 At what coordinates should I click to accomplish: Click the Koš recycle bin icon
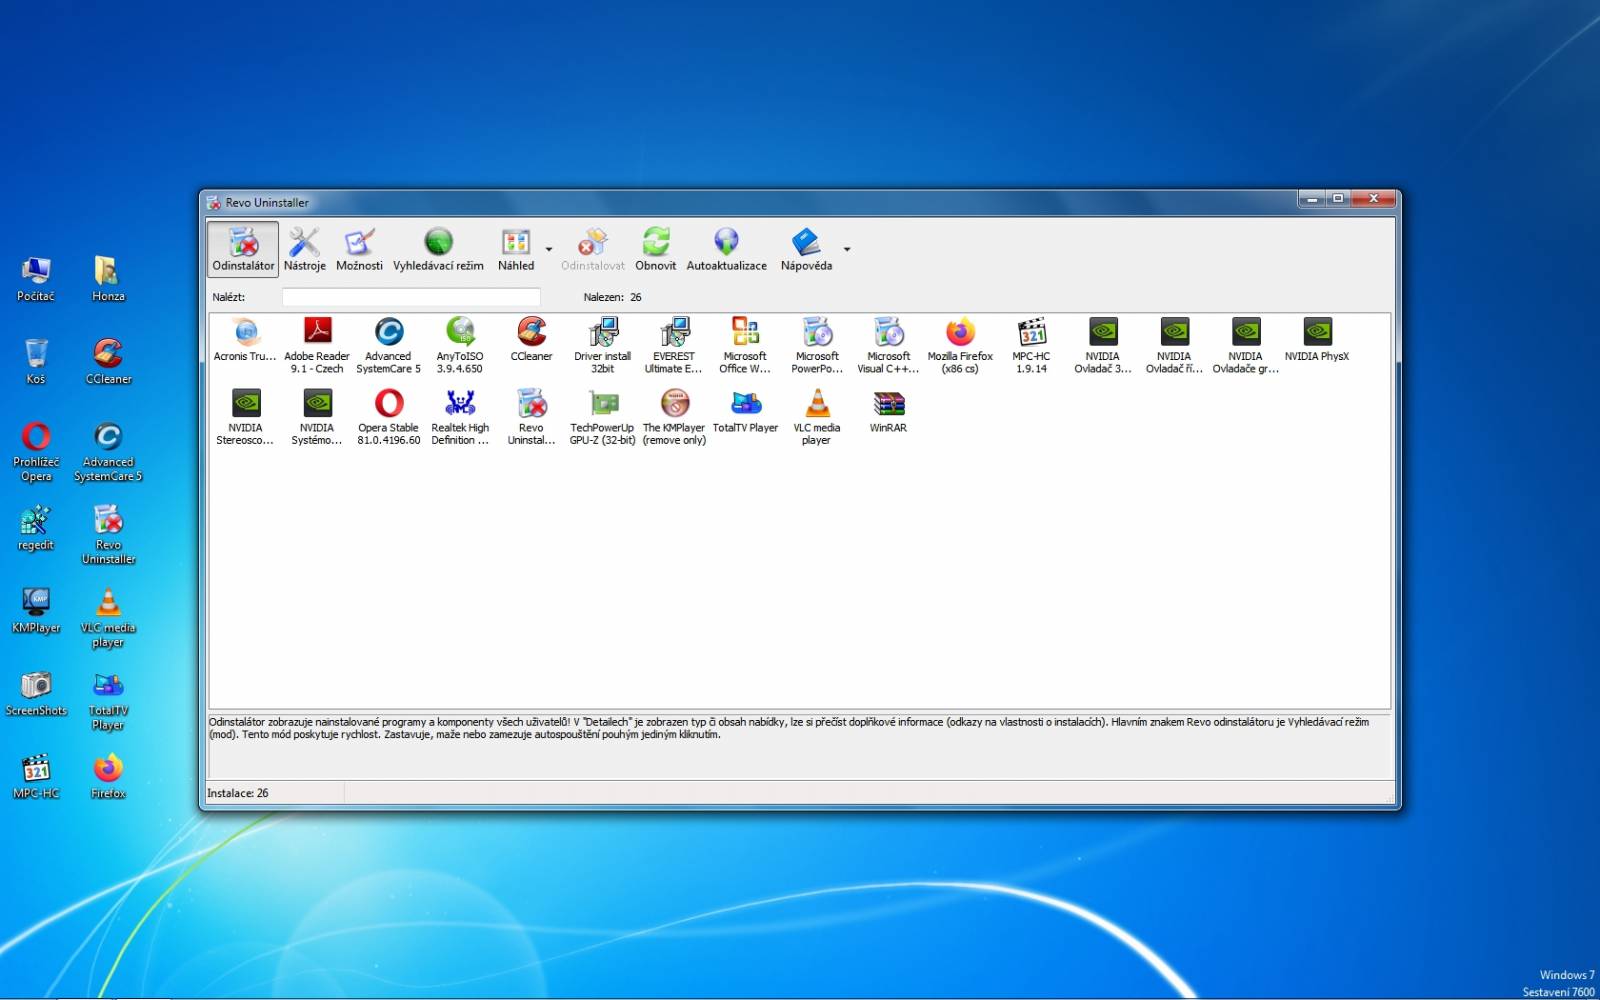coord(36,362)
